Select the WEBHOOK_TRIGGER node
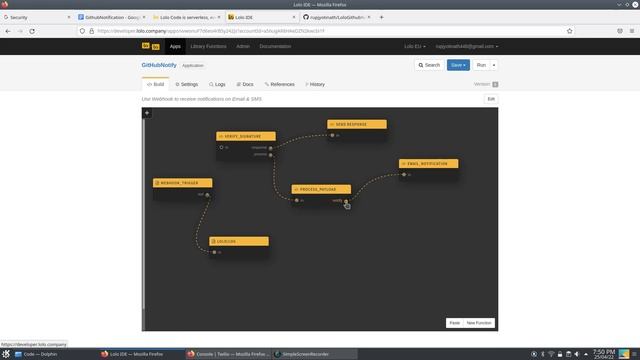 182,183
